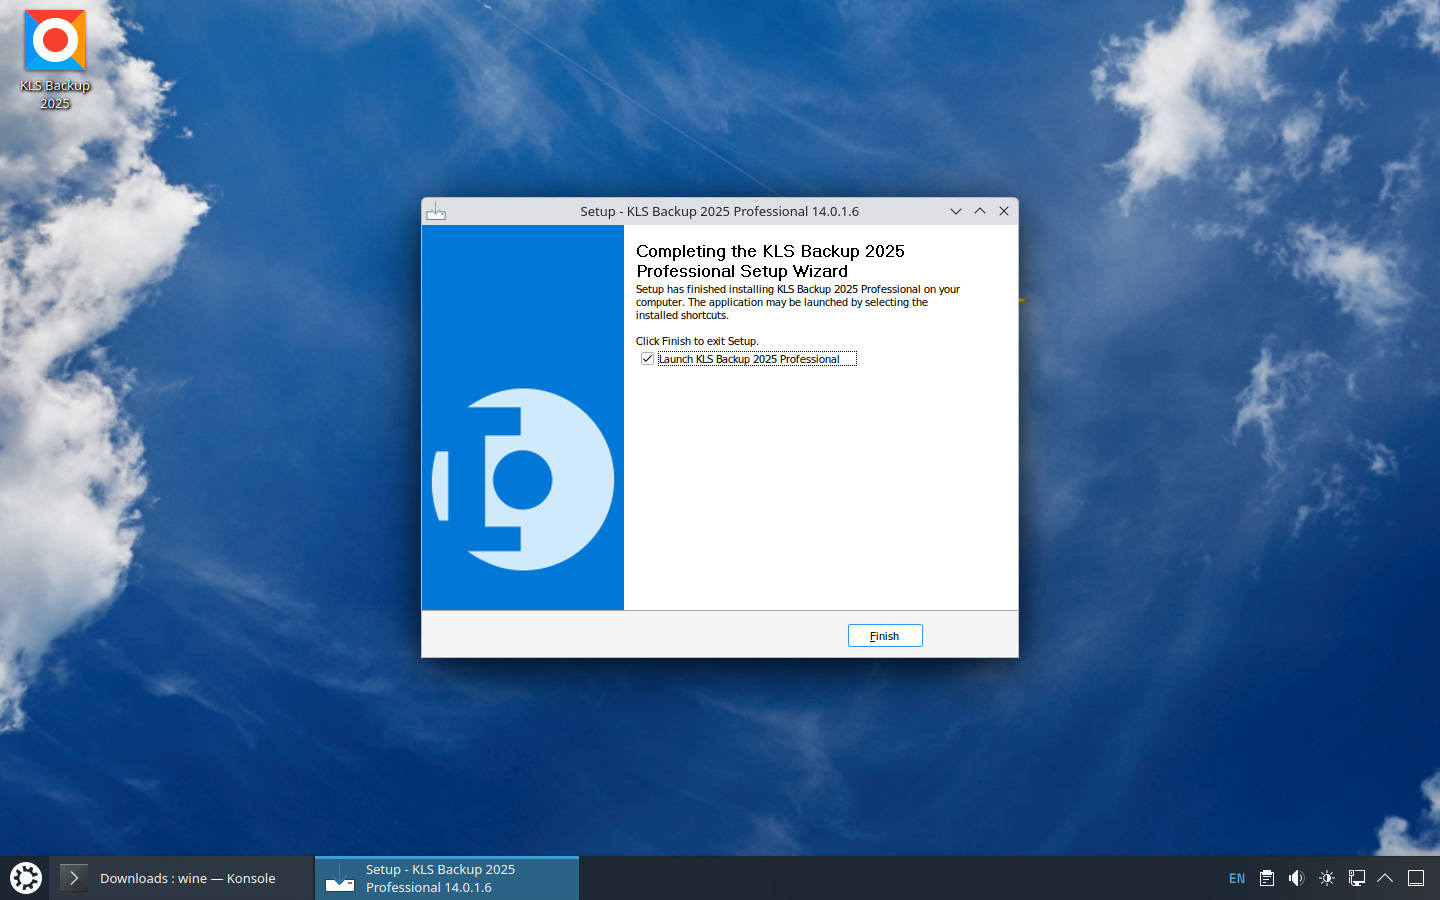
Task: Open the network display tray icon
Action: (1357, 878)
